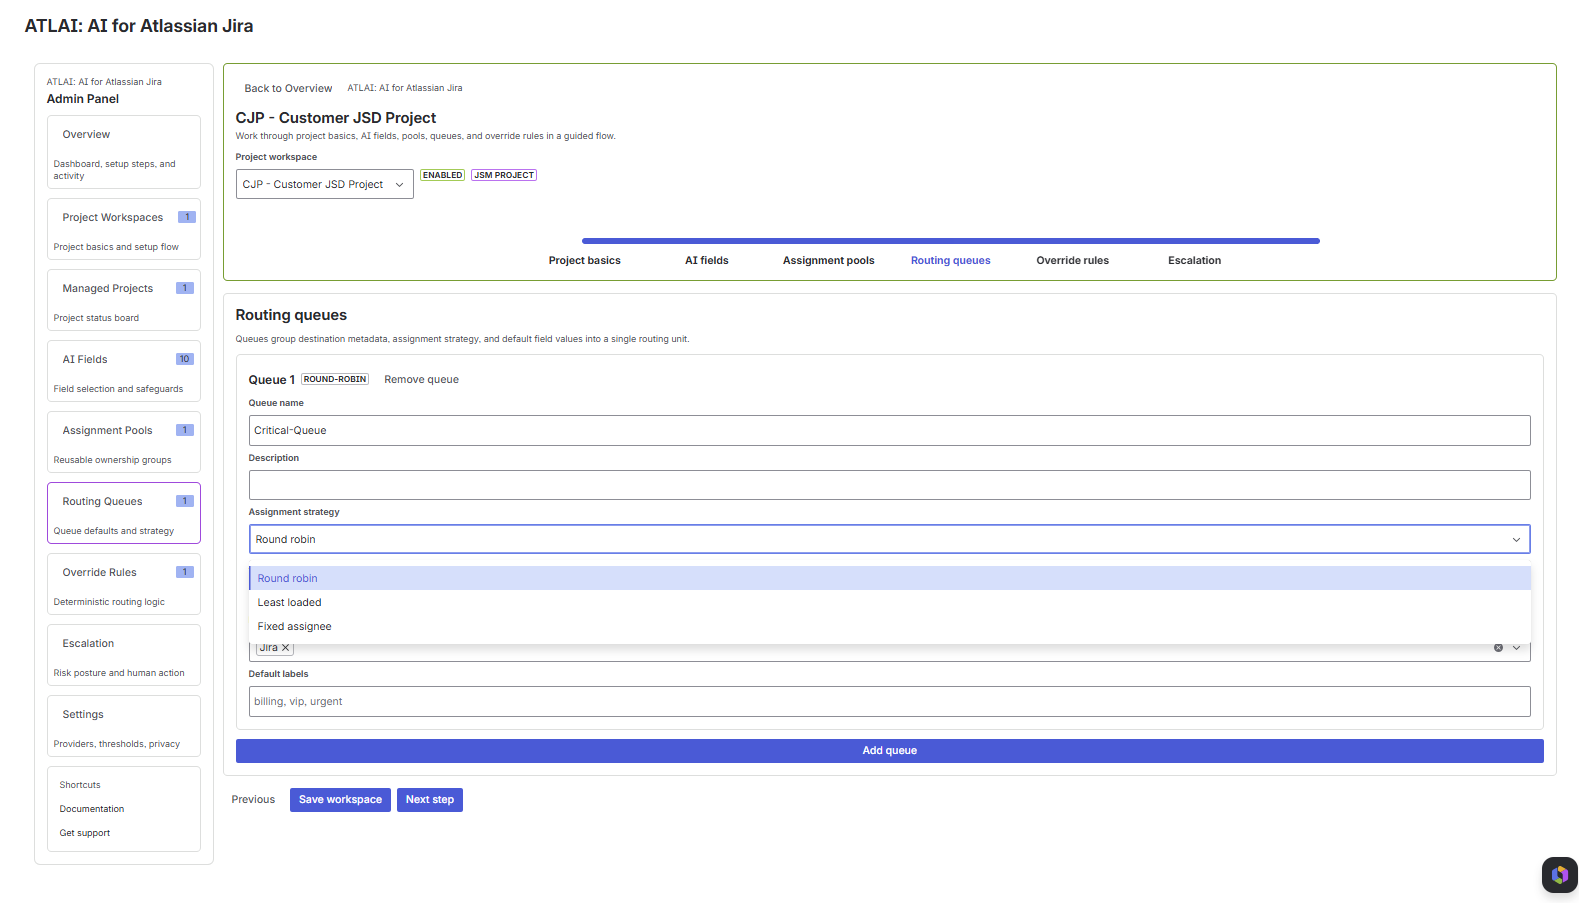Viewport: 1579px width, 903px height.
Task: Clear all selections in the Jira multi-select field
Action: 1498,648
